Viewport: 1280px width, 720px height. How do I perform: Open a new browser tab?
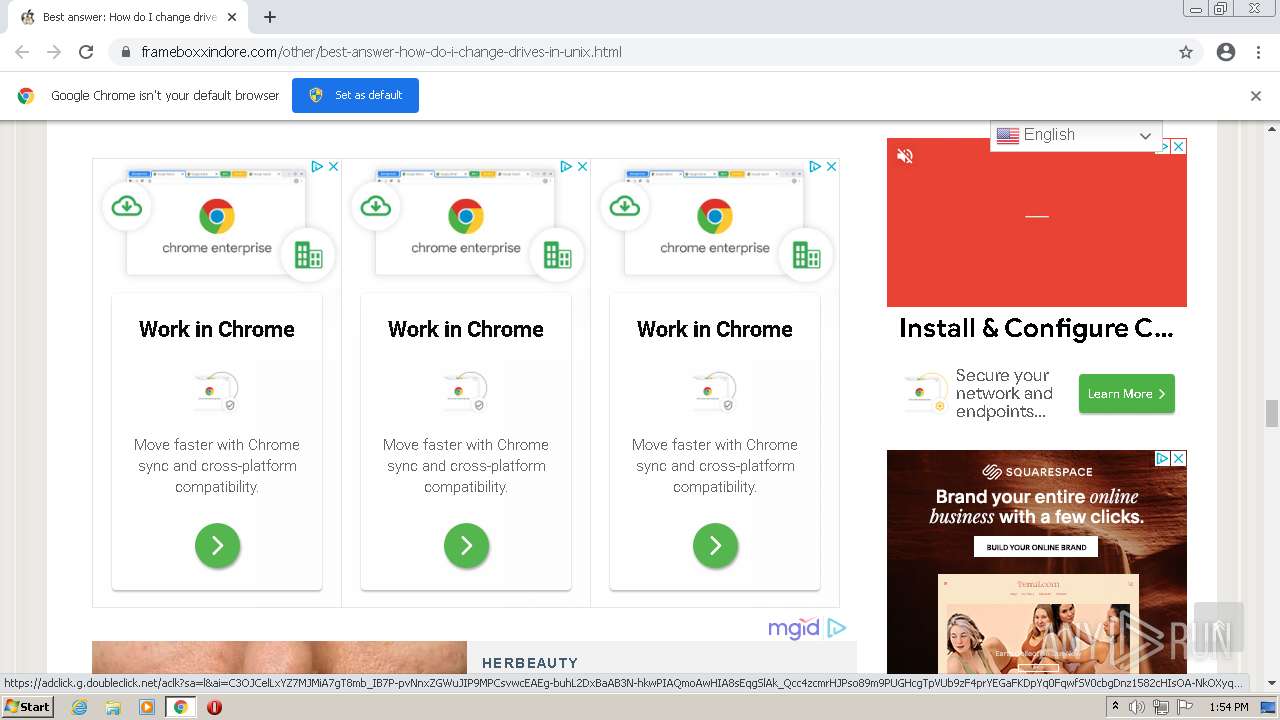tap(270, 17)
